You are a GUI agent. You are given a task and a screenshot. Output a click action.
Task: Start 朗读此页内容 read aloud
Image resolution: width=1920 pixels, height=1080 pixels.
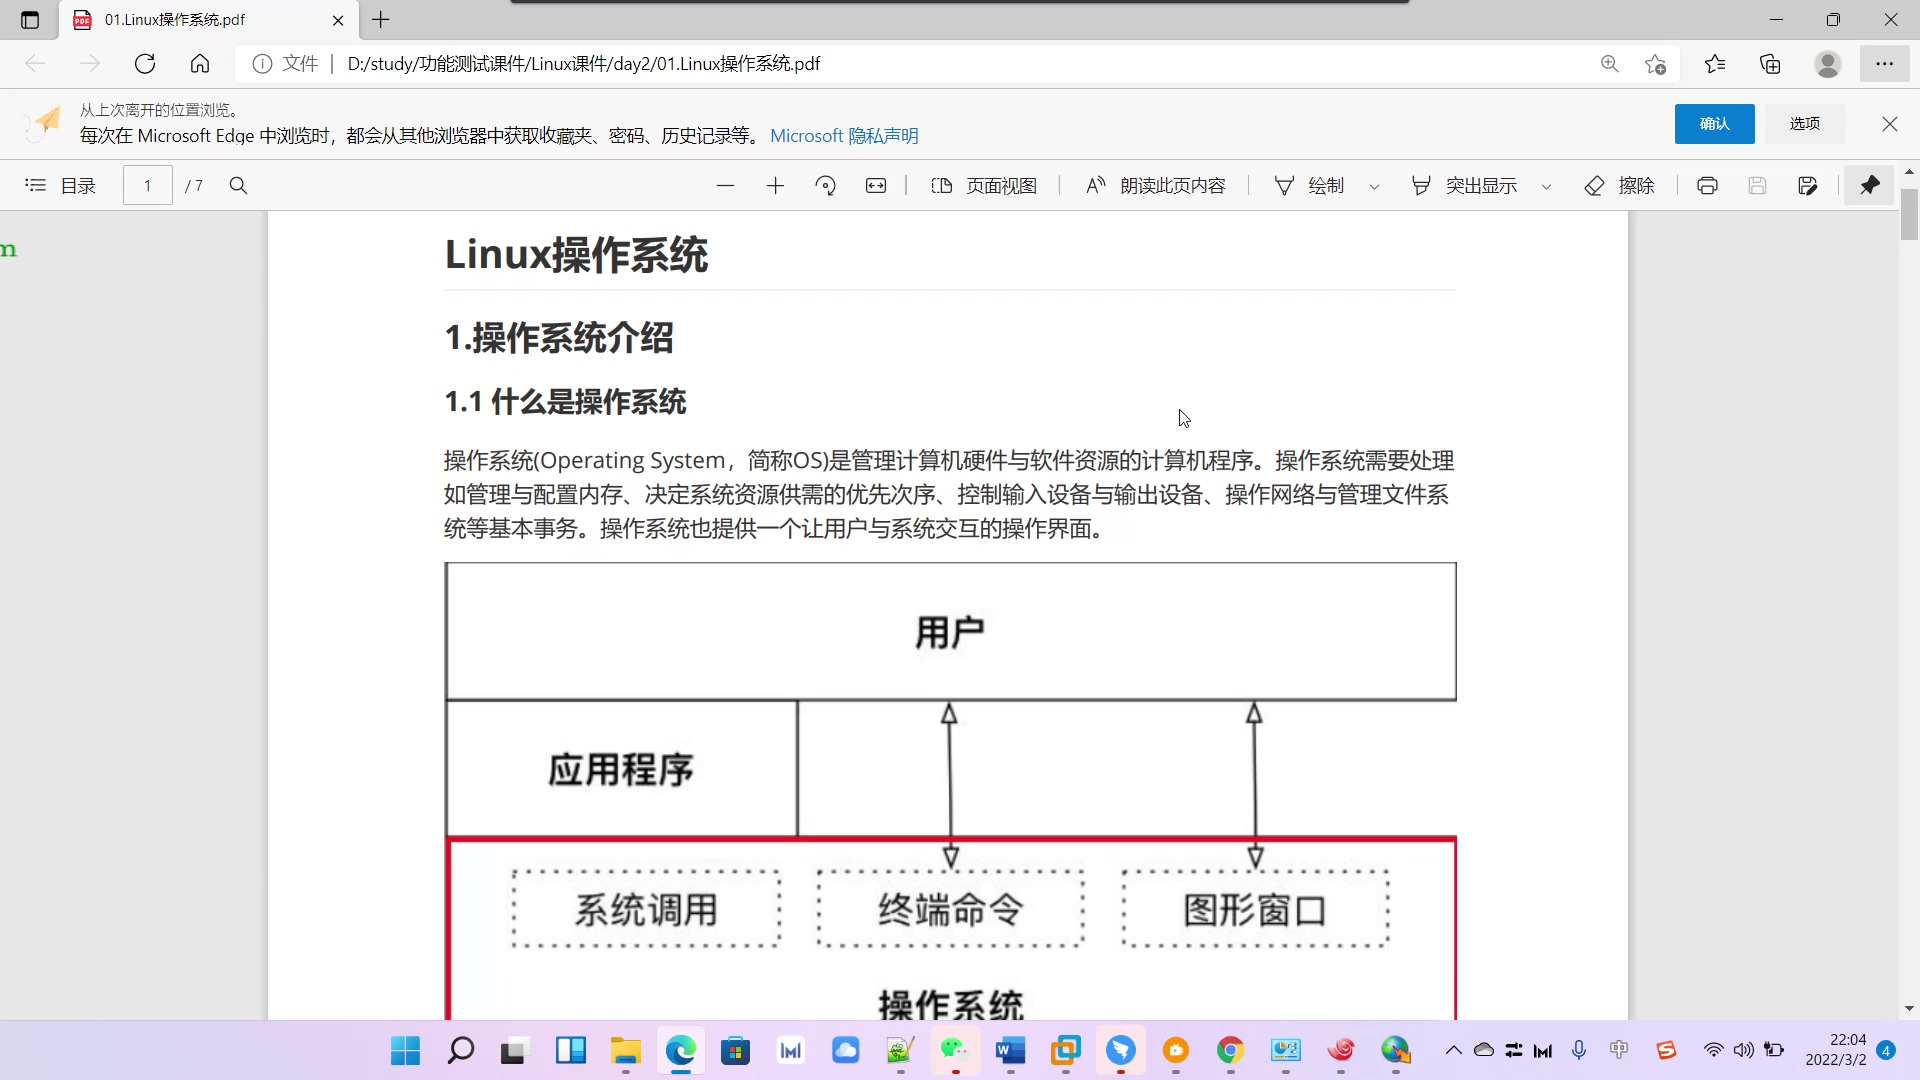click(x=1156, y=186)
